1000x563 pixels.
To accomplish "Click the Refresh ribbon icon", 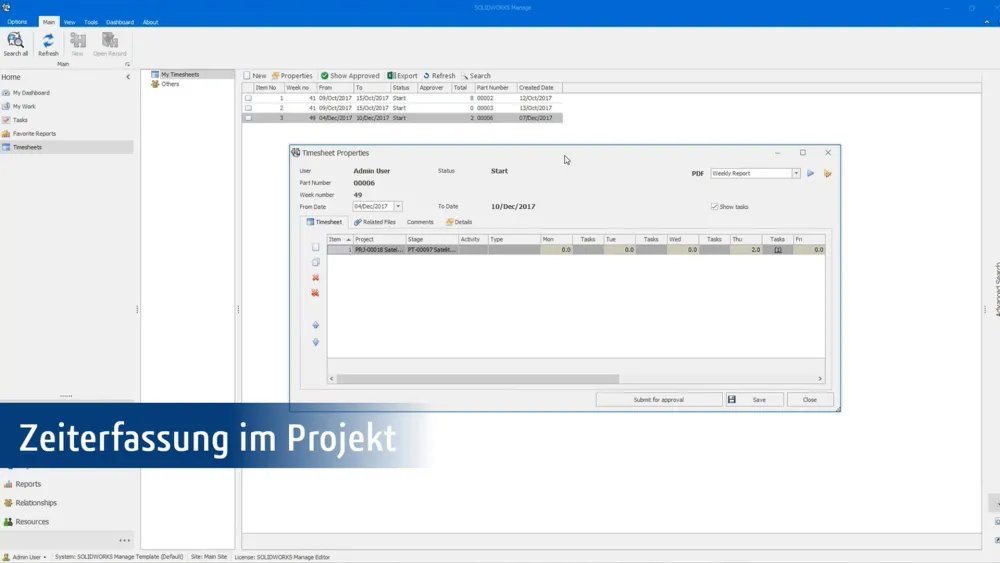I will tap(48, 44).
